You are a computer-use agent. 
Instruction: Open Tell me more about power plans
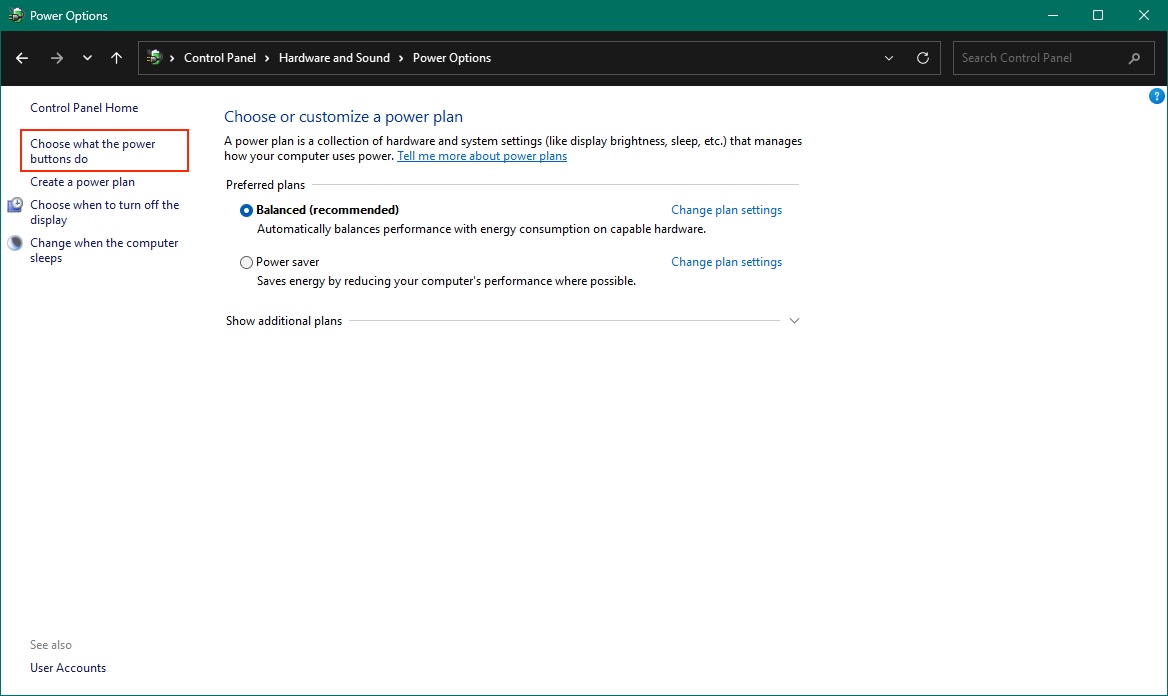tap(482, 156)
